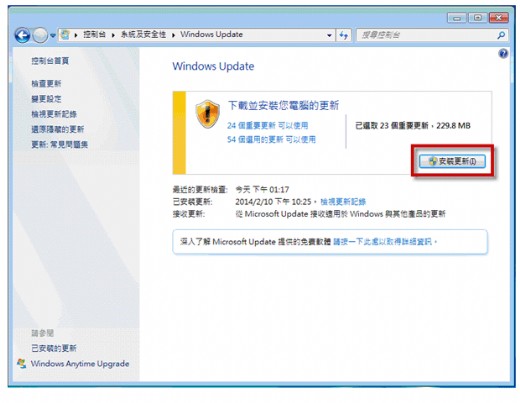The height and width of the screenshot is (403, 520).
Task: Select 變更設定 in the left sidebar
Action: [46, 99]
